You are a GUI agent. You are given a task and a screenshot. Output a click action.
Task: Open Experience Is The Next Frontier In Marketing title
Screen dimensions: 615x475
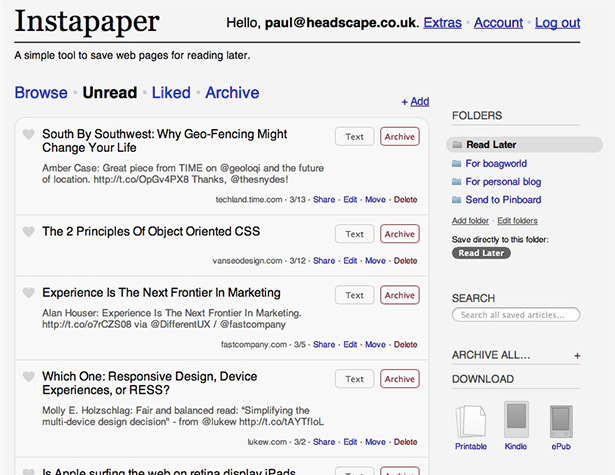tap(161, 293)
